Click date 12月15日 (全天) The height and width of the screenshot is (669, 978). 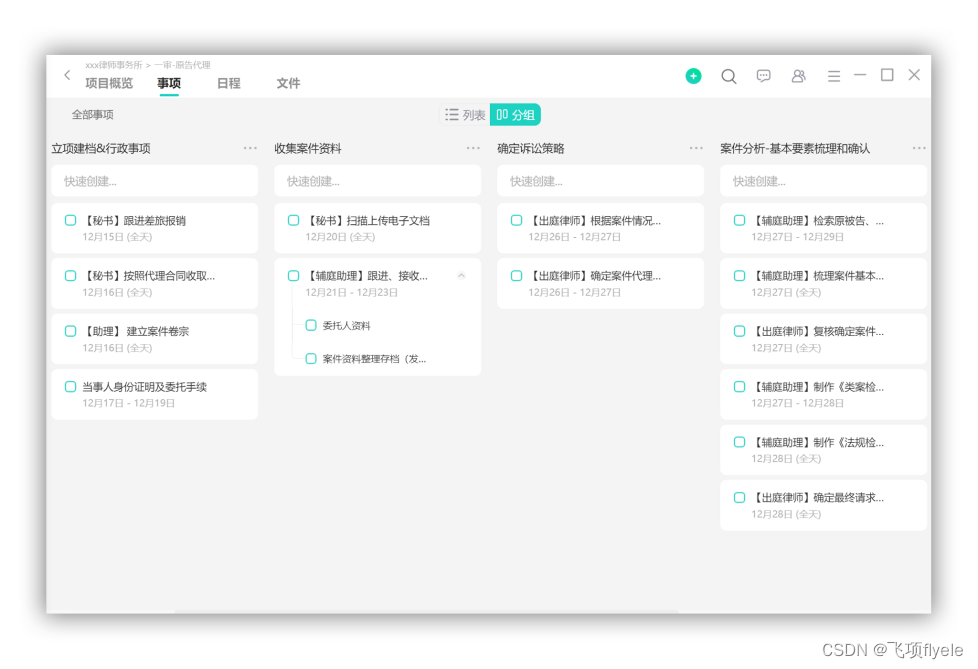coord(117,237)
